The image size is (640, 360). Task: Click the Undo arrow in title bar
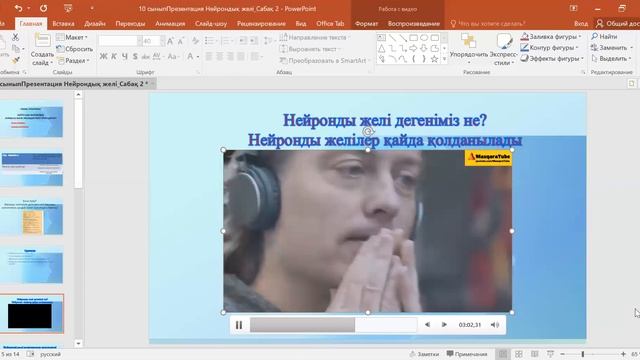(x=18, y=8)
